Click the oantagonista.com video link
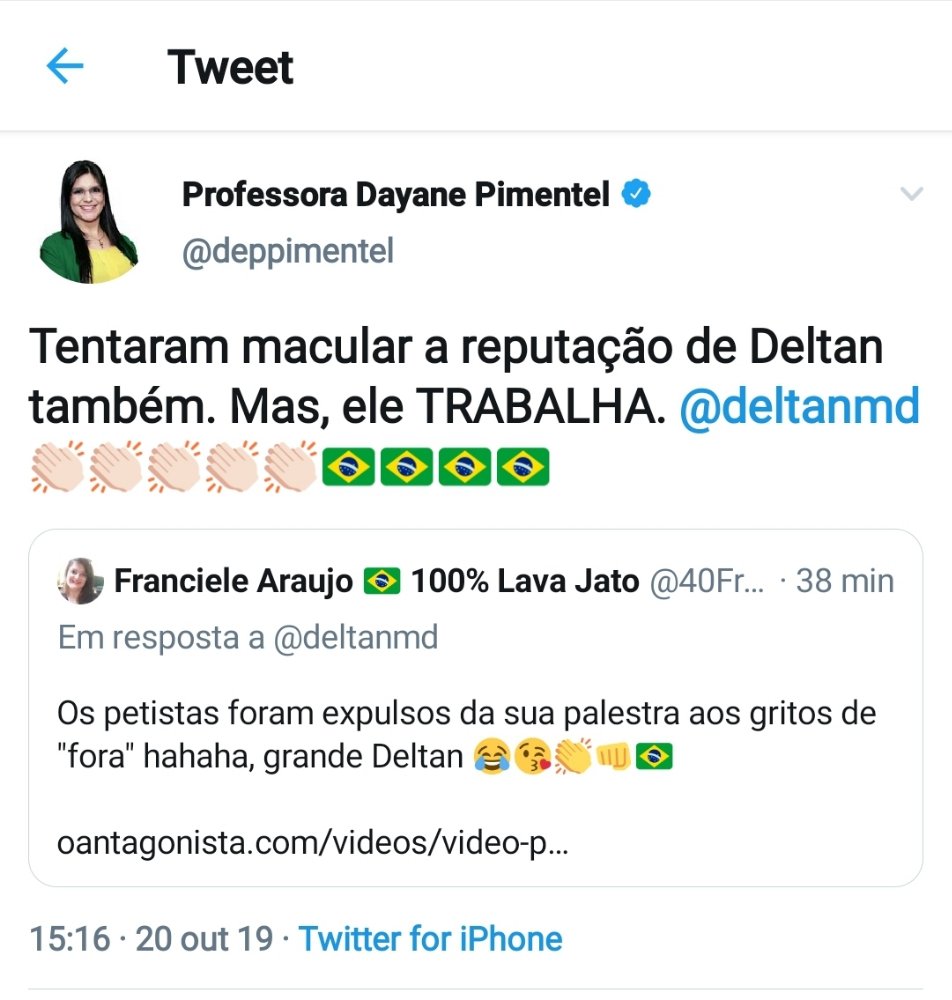The width and height of the screenshot is (952, 1000). click(x=313, y=845)
